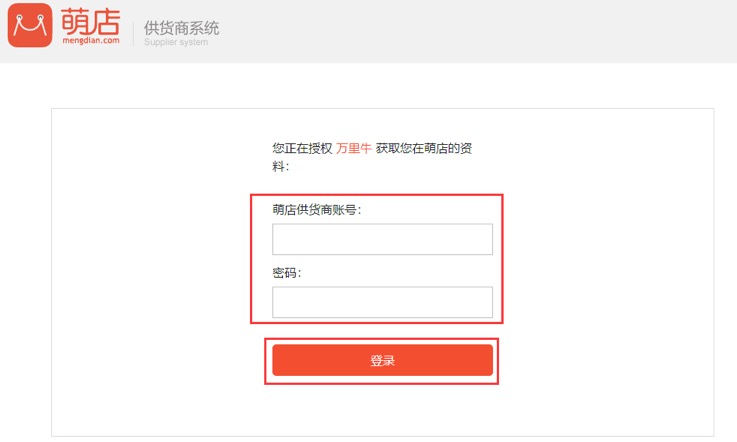737x442 pixels.
Task: Click the vertical divider beside the logo
Action: point(133,31)
